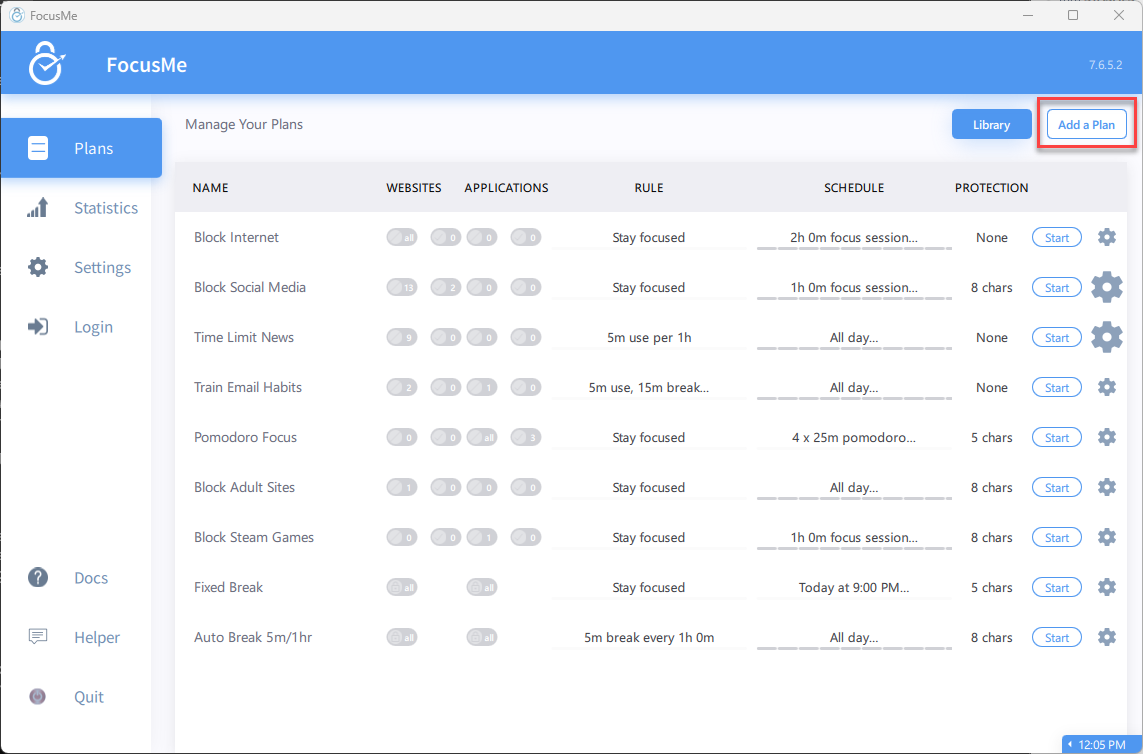Viewport: 1143px width, 754px height.
Task: Click Train Email Habits '2' websites pill
Action: click(x=402, y=387)
